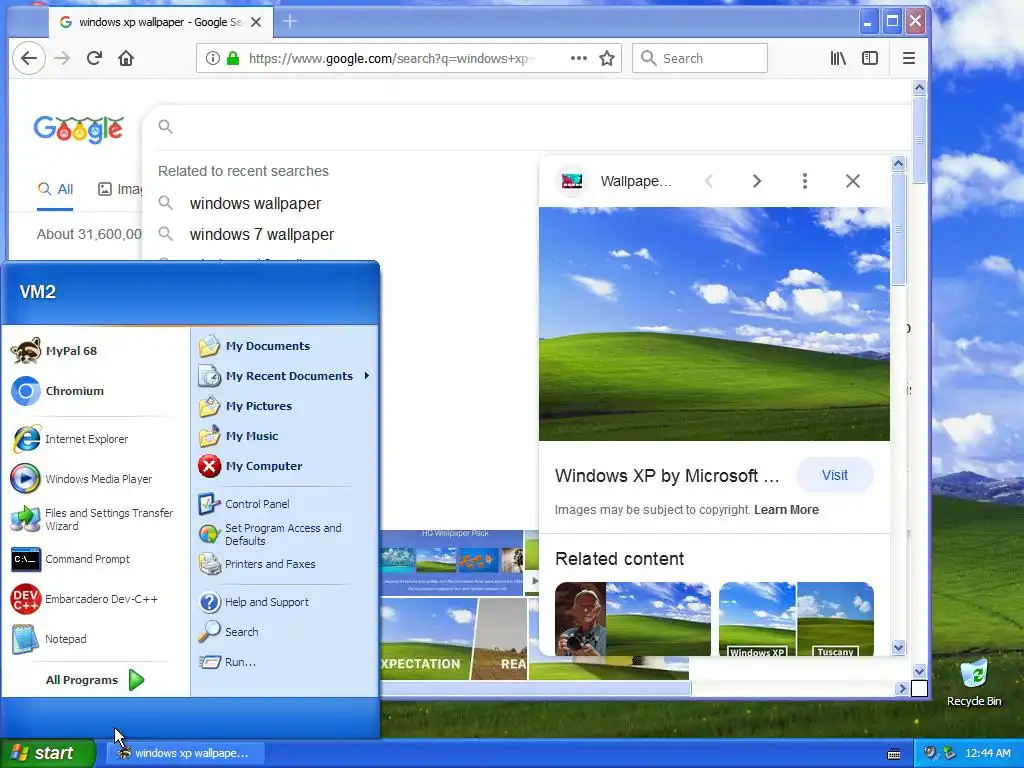Go to previous image in preview panel
Screen dimensions: 1024x768
pyautogui.click(x=709, y=181)
